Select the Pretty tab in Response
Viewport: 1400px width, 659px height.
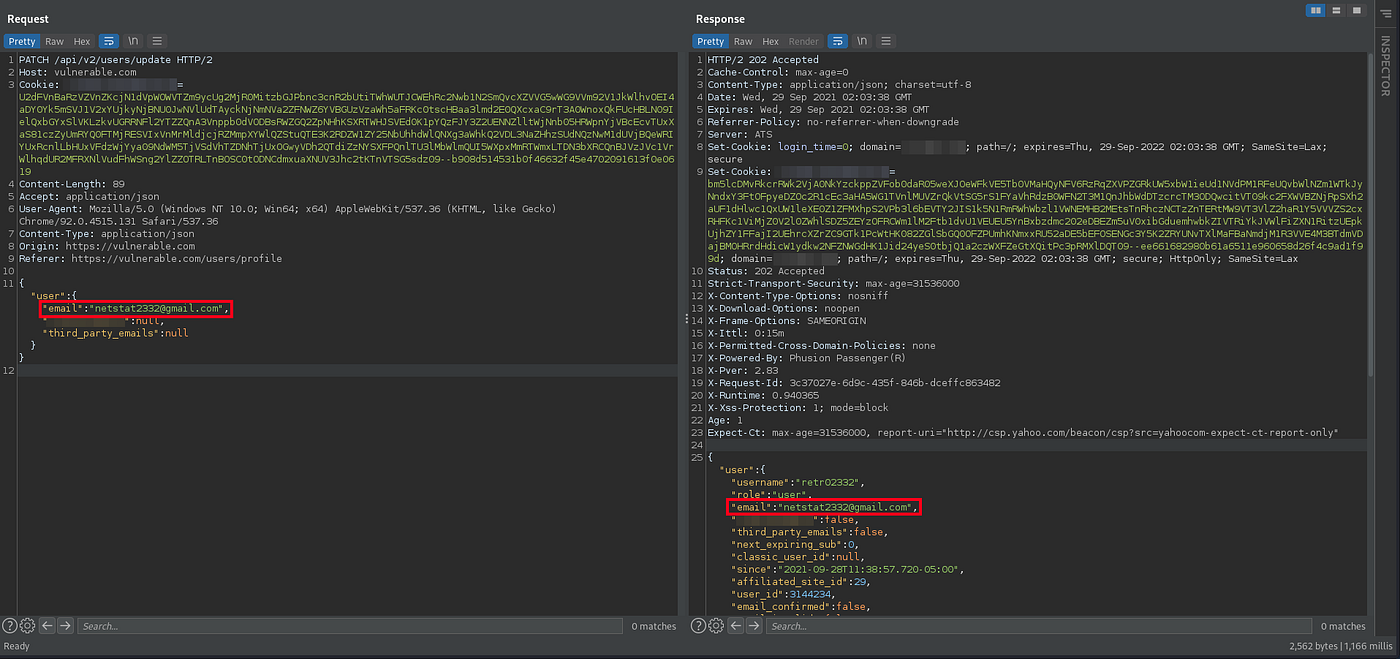click(x=711, y=41)
